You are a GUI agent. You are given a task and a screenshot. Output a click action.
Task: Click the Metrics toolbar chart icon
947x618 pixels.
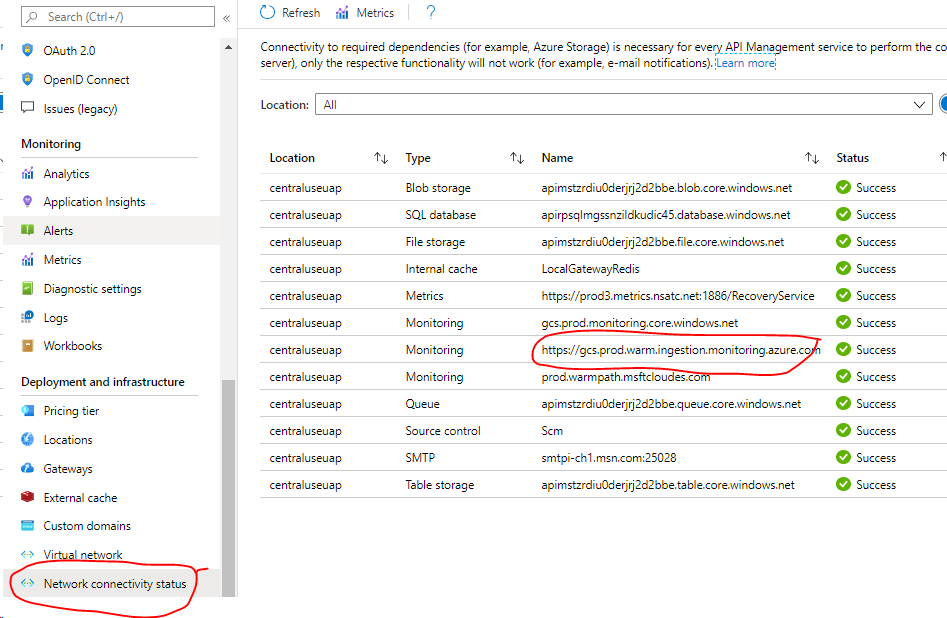(342, 13)
